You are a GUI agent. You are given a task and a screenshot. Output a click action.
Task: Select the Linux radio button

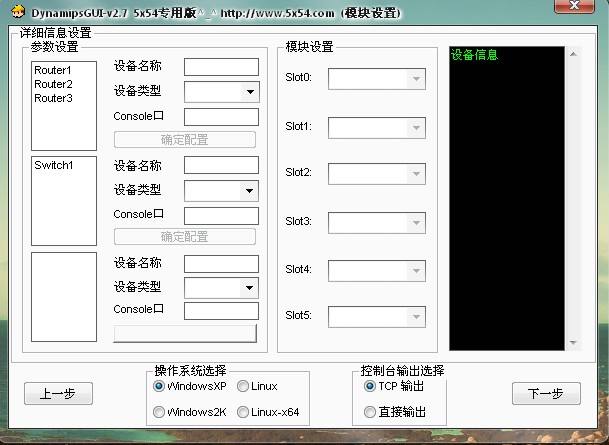click(x=243, y=386)
